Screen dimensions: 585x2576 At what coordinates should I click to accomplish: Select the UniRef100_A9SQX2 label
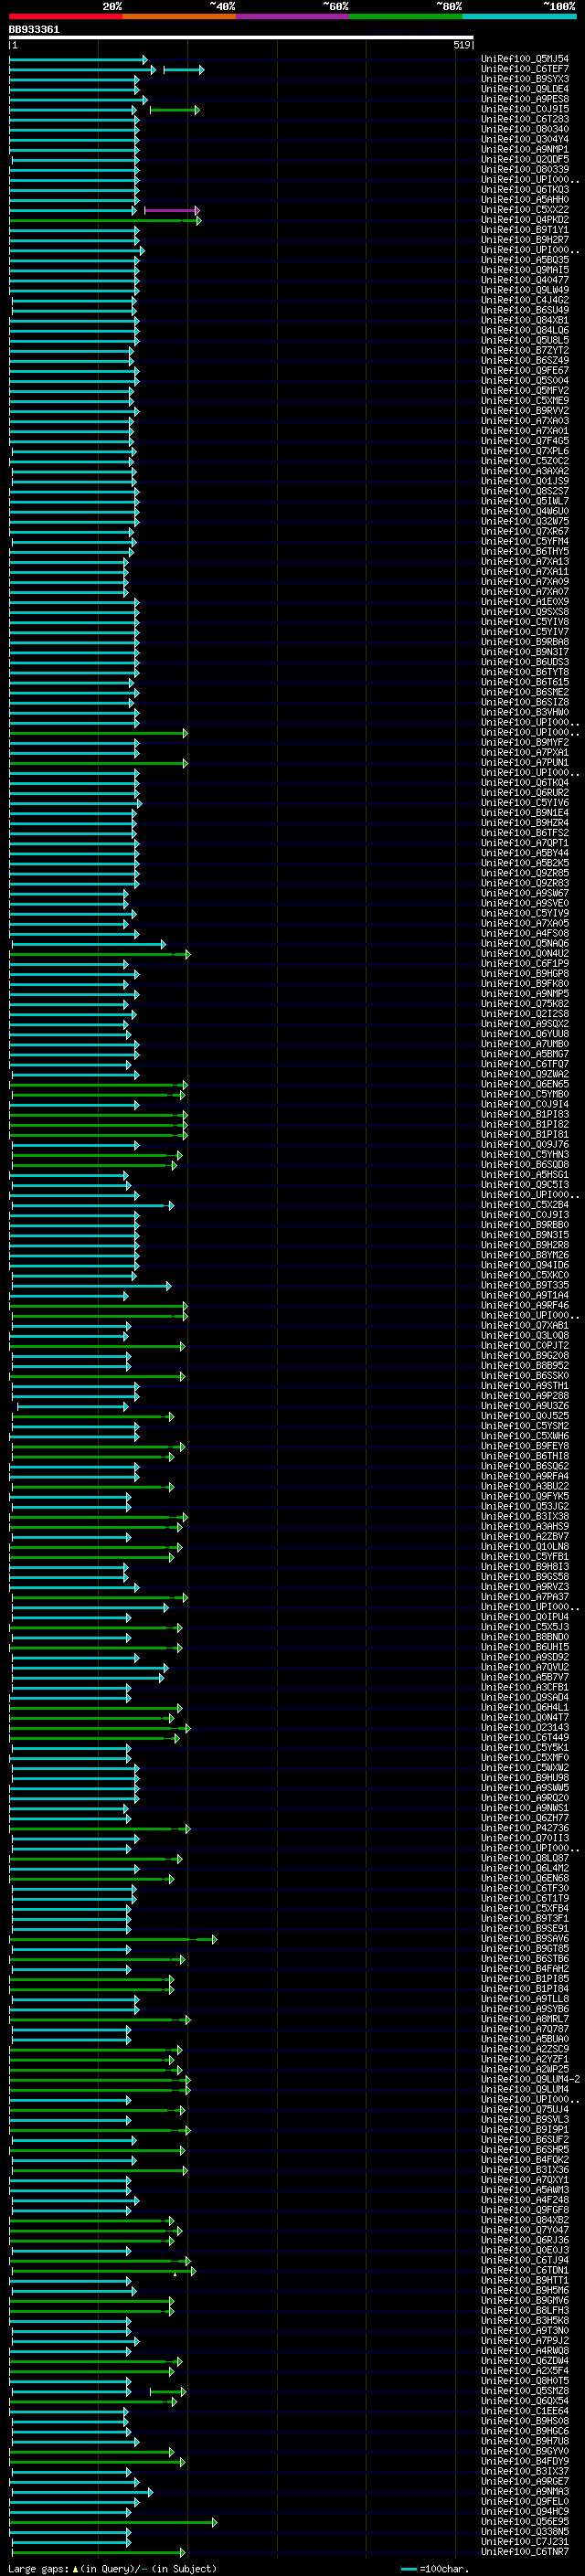tap(525, 1024)
